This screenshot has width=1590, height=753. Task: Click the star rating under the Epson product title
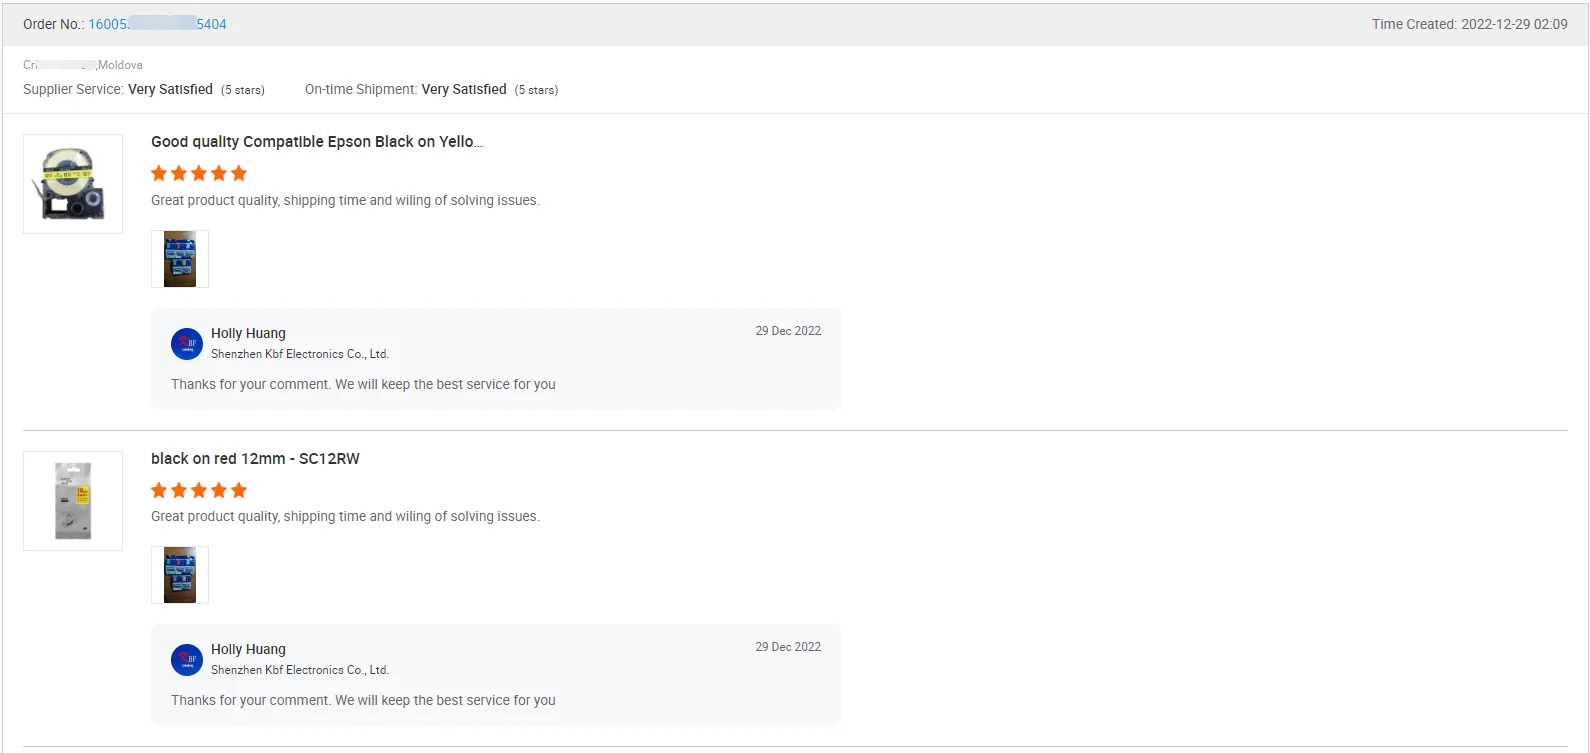[199, 173]
